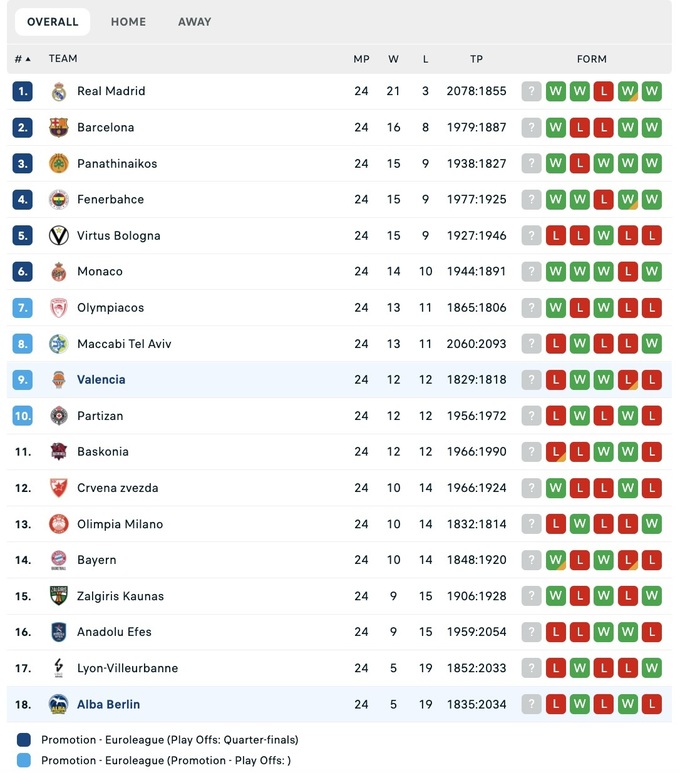Click the Barcelona team logo
This screenshot has width=680, height=773.
pos(58,127)
